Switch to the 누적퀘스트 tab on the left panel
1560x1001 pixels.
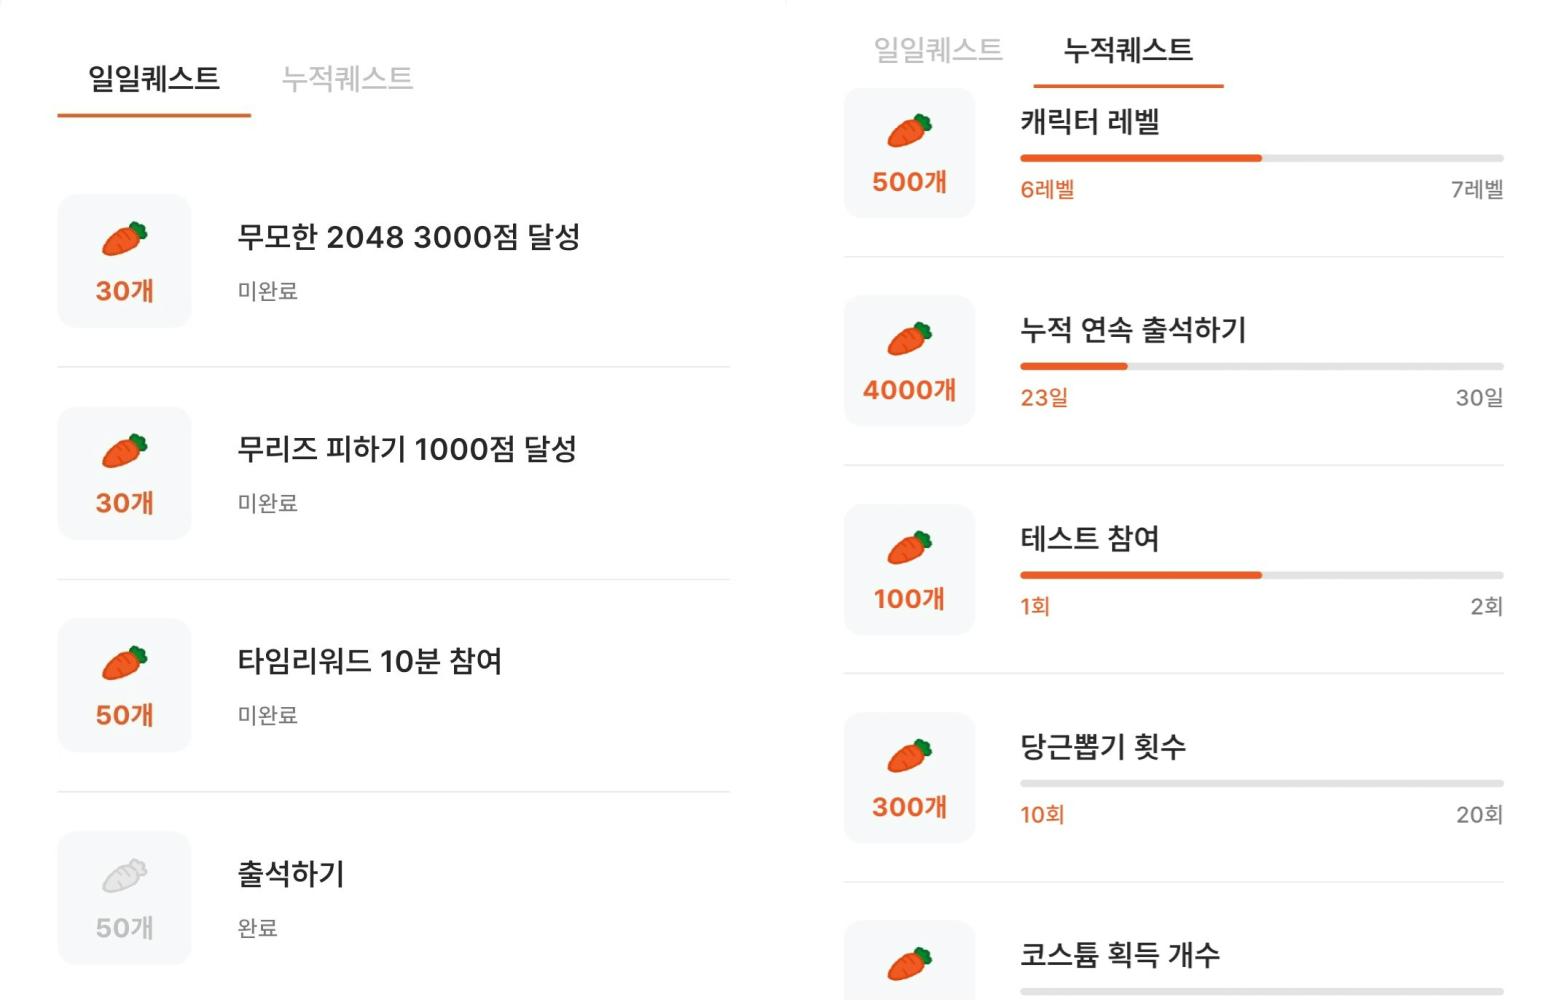[349, 80]
